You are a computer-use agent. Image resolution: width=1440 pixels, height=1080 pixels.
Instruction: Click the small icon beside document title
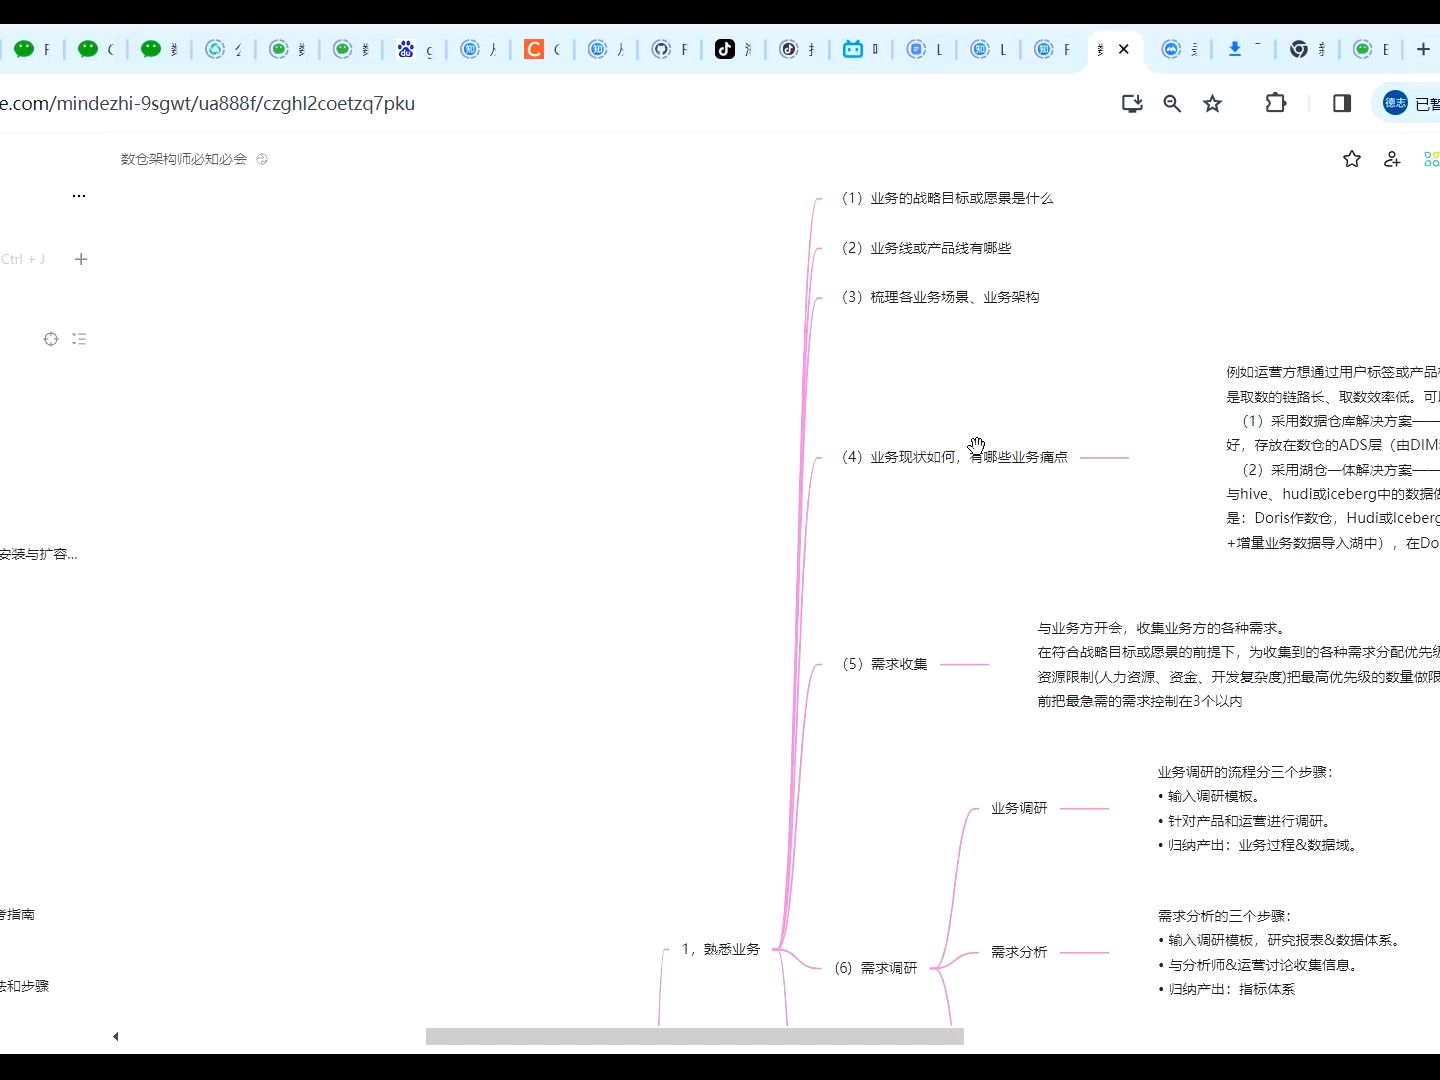pyautogui.click(x=262, y=159)
